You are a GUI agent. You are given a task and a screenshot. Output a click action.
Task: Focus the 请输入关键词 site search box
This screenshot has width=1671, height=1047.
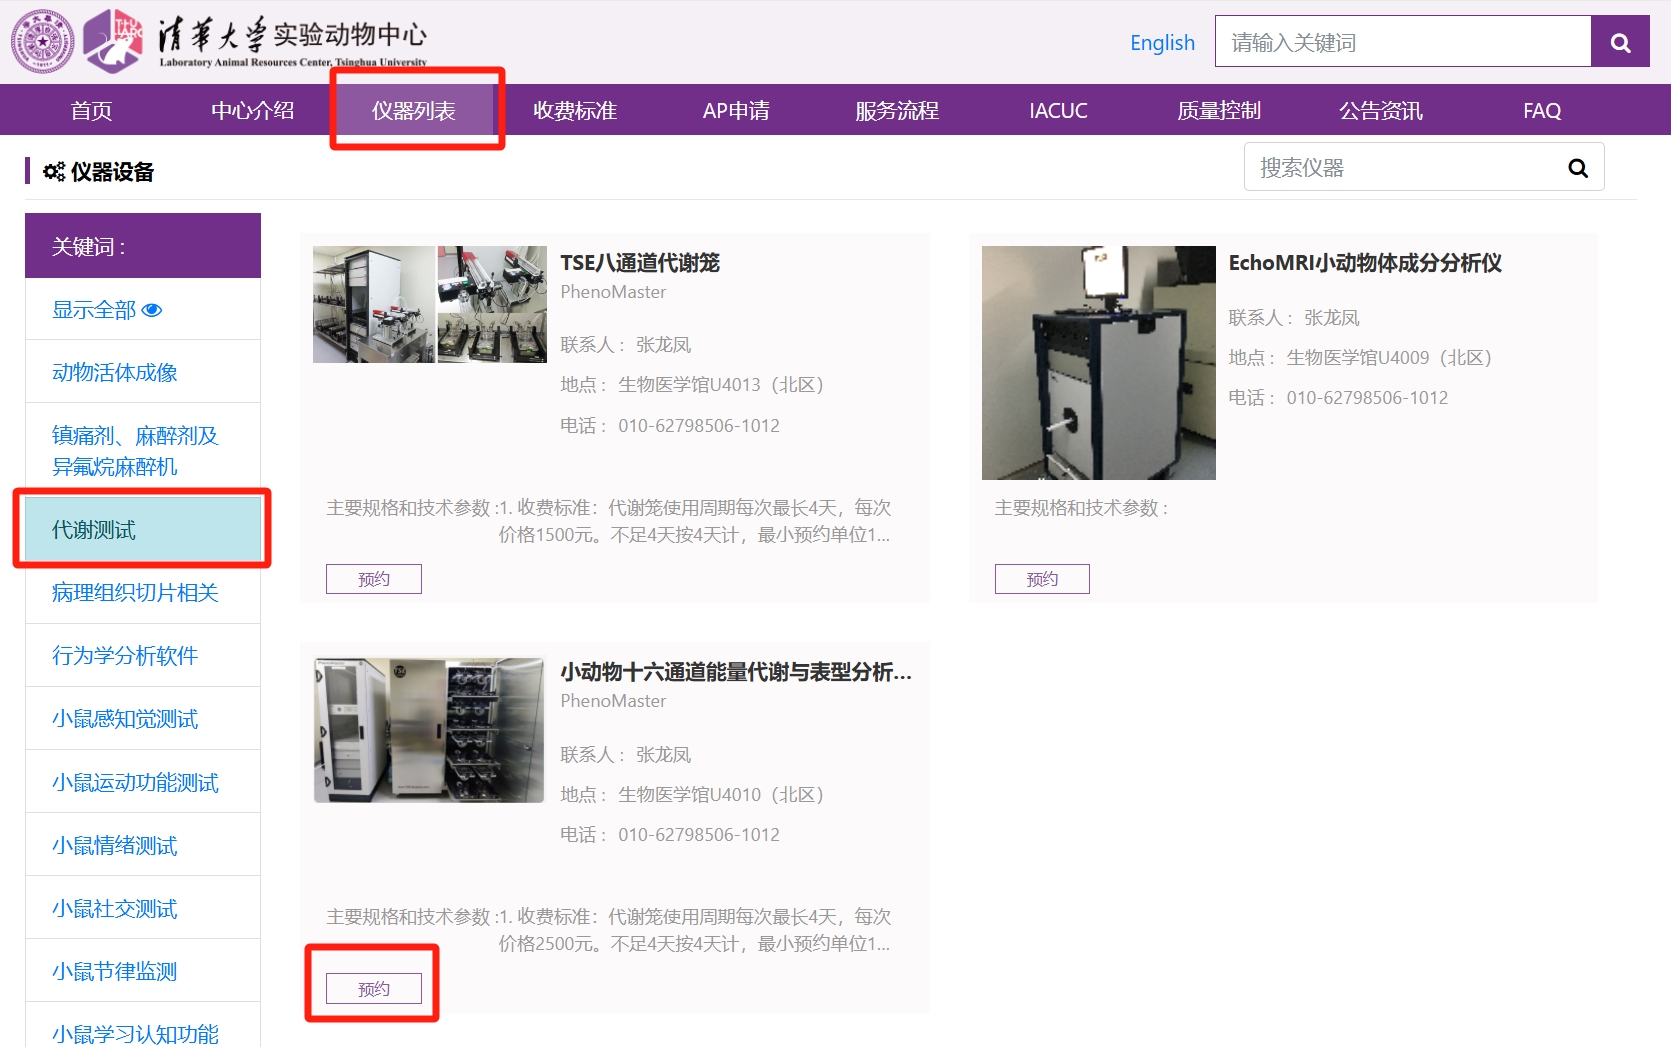(x=1402, y=42)
